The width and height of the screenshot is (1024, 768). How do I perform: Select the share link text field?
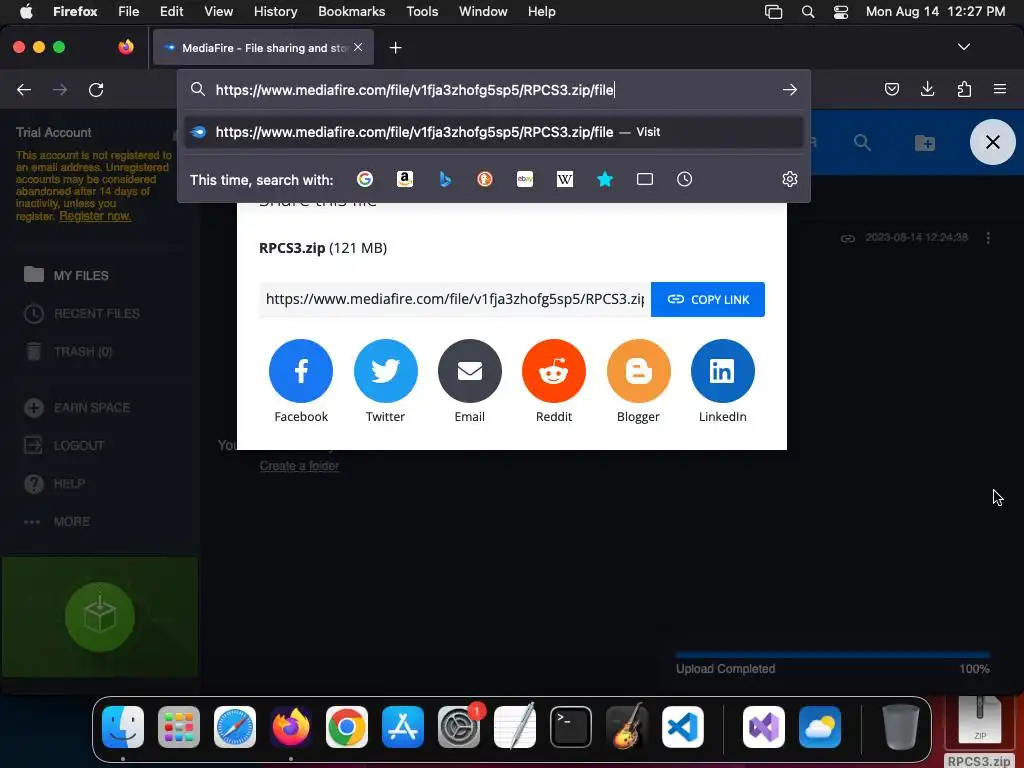(x=455, y=299)
